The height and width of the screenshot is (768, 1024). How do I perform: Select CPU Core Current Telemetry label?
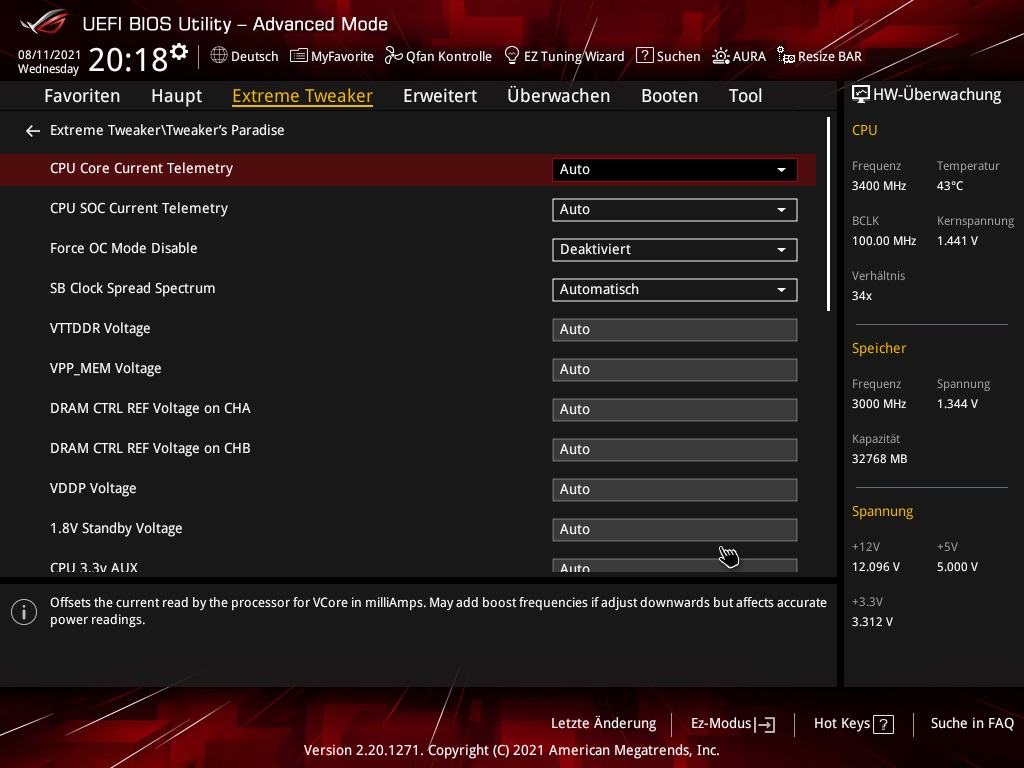141,168
